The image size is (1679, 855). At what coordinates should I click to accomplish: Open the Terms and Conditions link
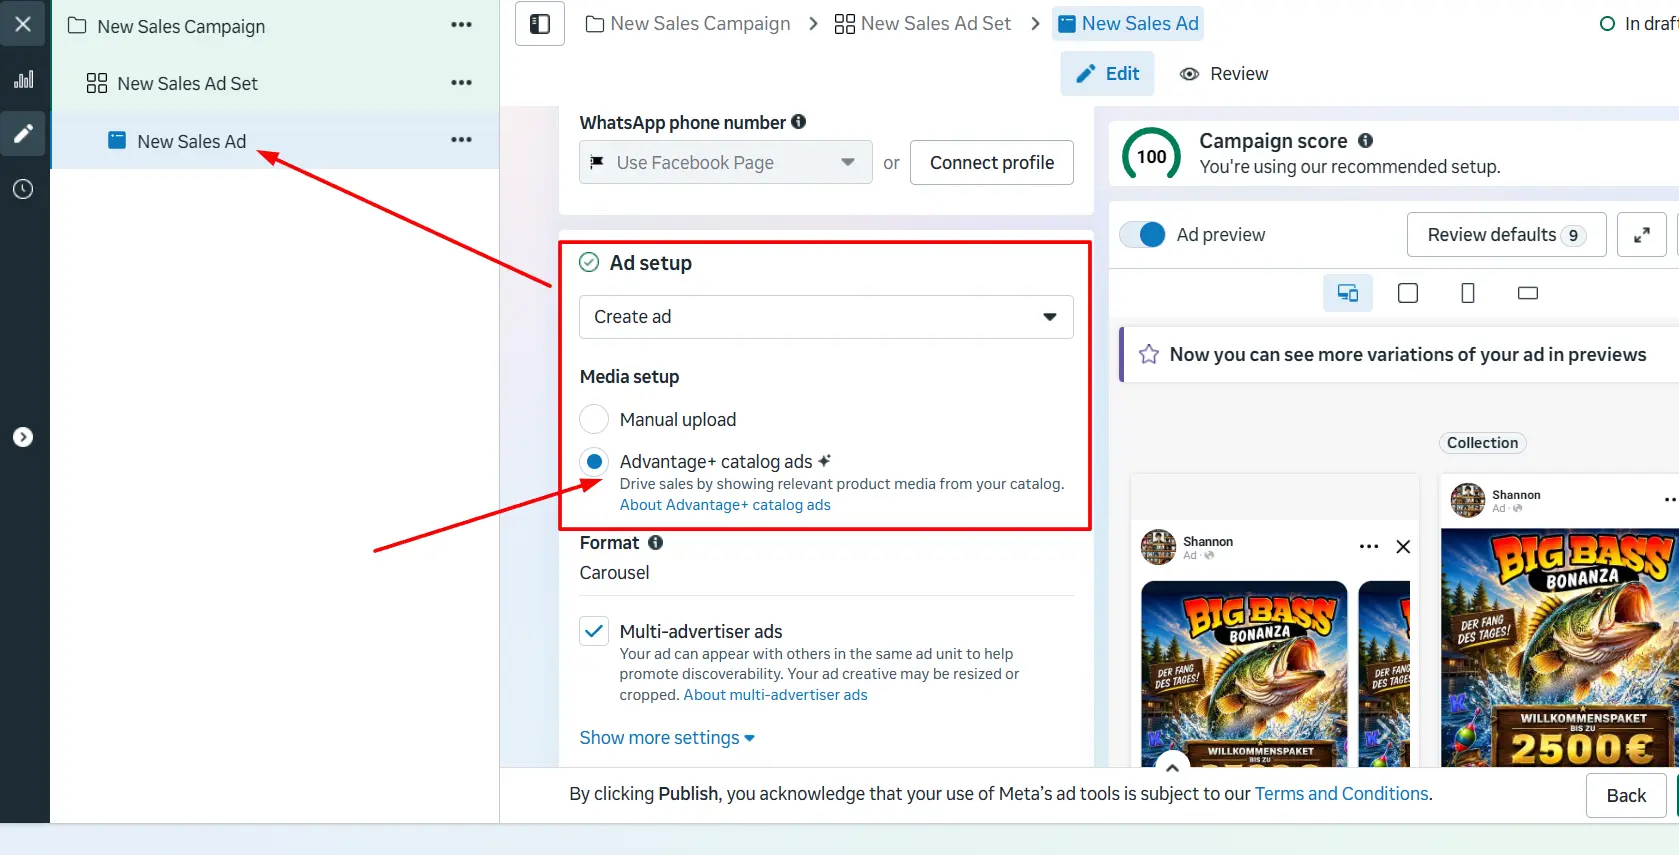1341,794
